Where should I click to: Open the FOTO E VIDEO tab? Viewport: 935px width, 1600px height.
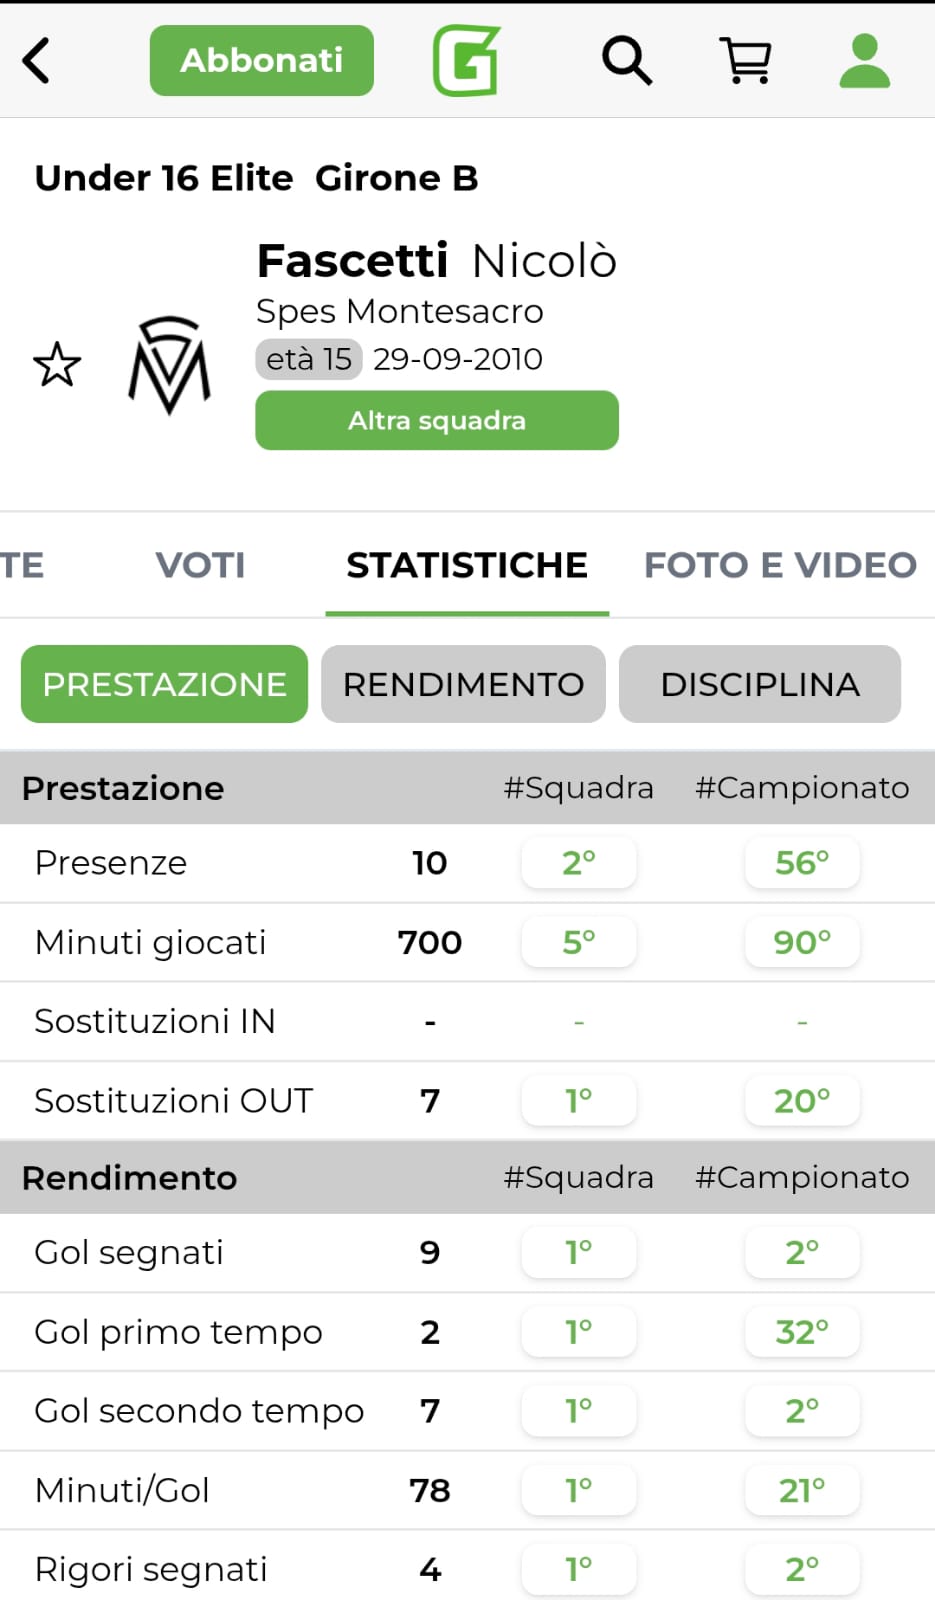(x=780, y=565)
